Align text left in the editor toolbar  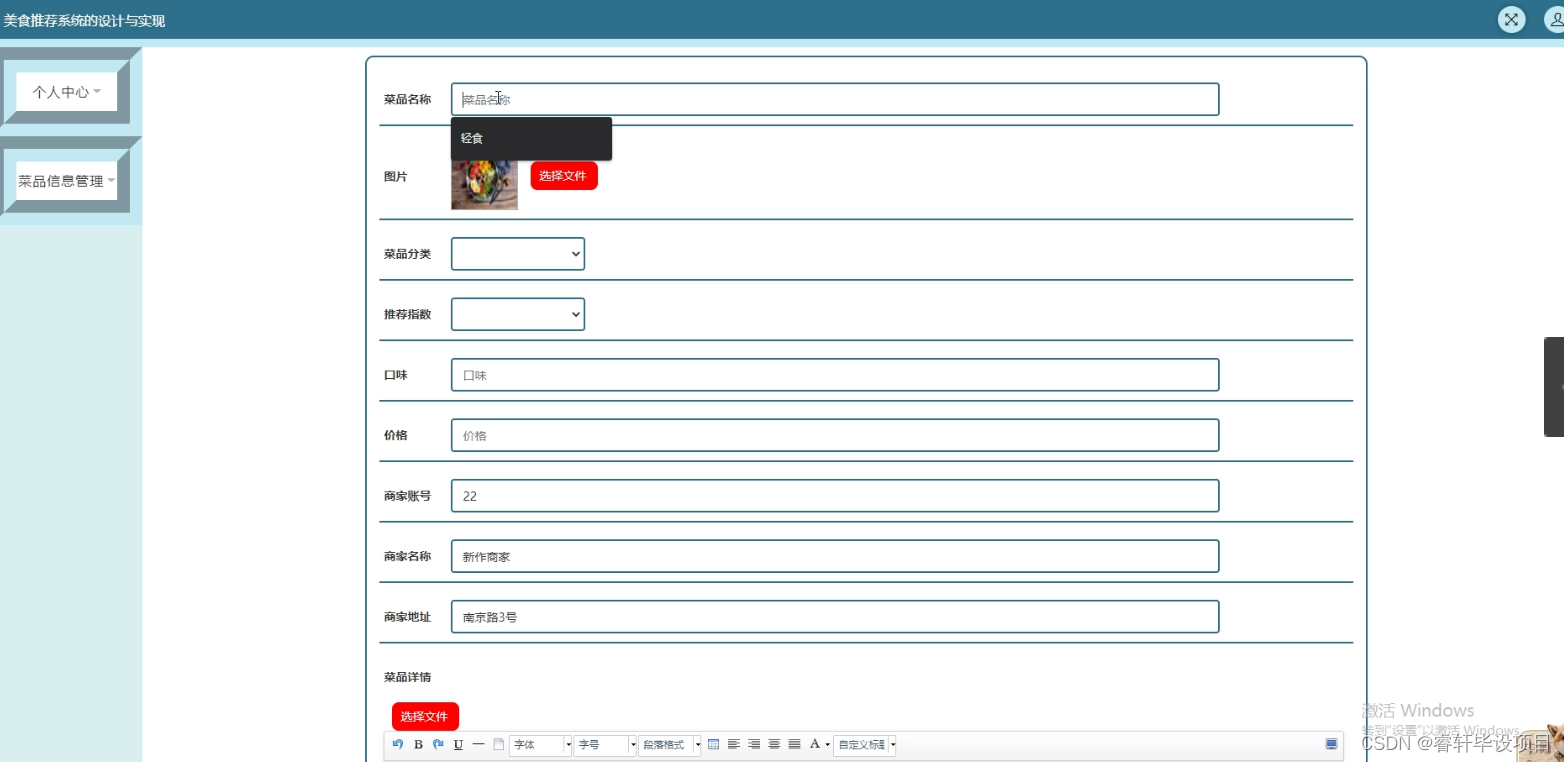coord(734,744)
